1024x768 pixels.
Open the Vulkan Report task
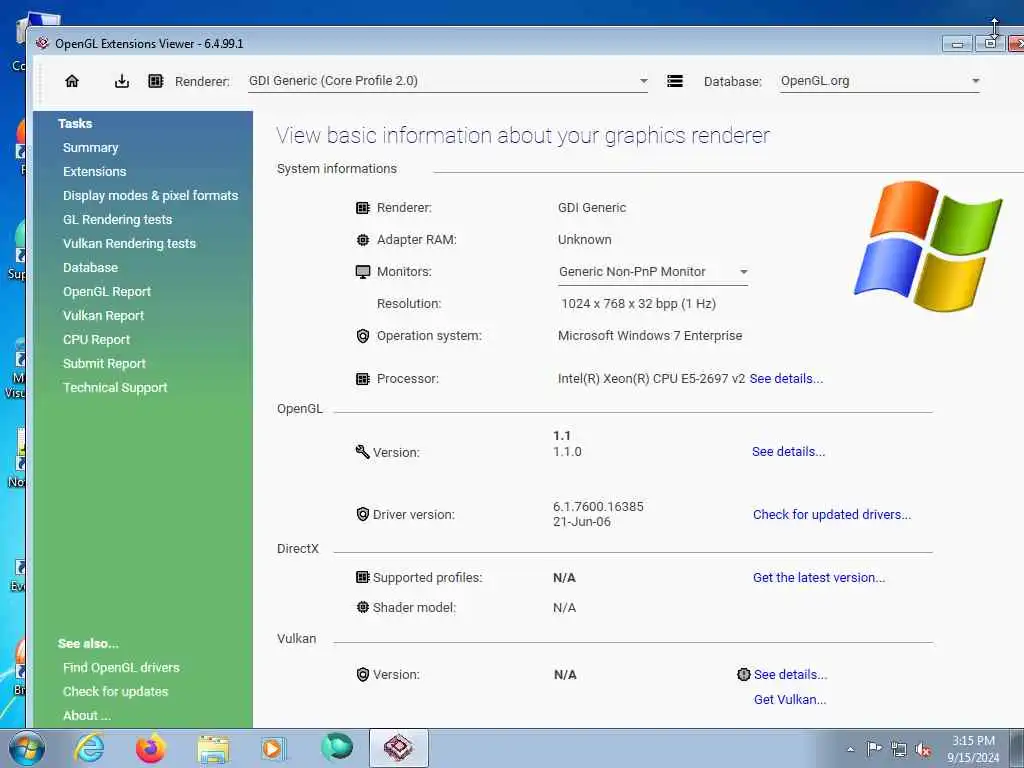pyautogui.click(x=103, y=315)
